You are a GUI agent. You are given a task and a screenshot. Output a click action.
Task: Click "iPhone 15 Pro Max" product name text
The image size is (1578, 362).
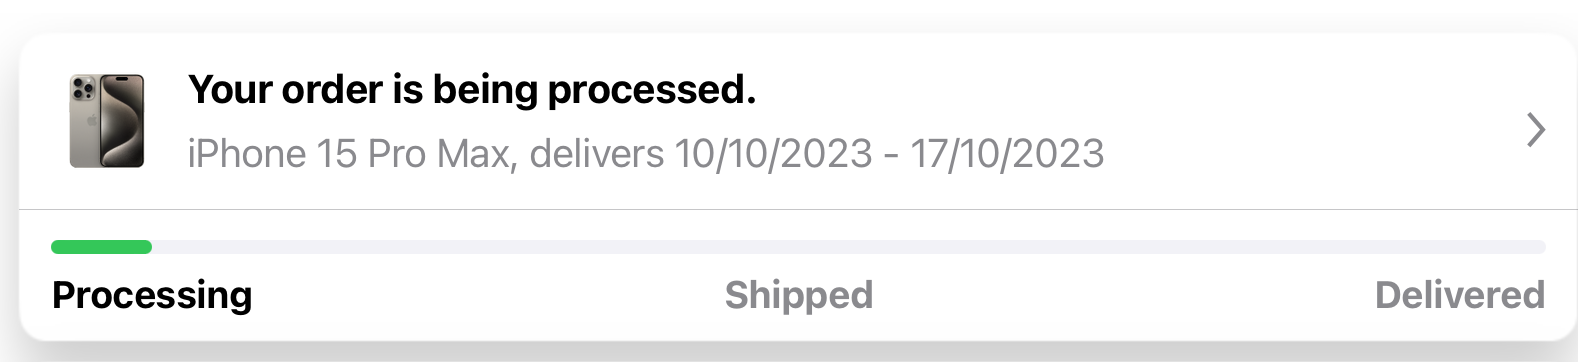[352, 154]
